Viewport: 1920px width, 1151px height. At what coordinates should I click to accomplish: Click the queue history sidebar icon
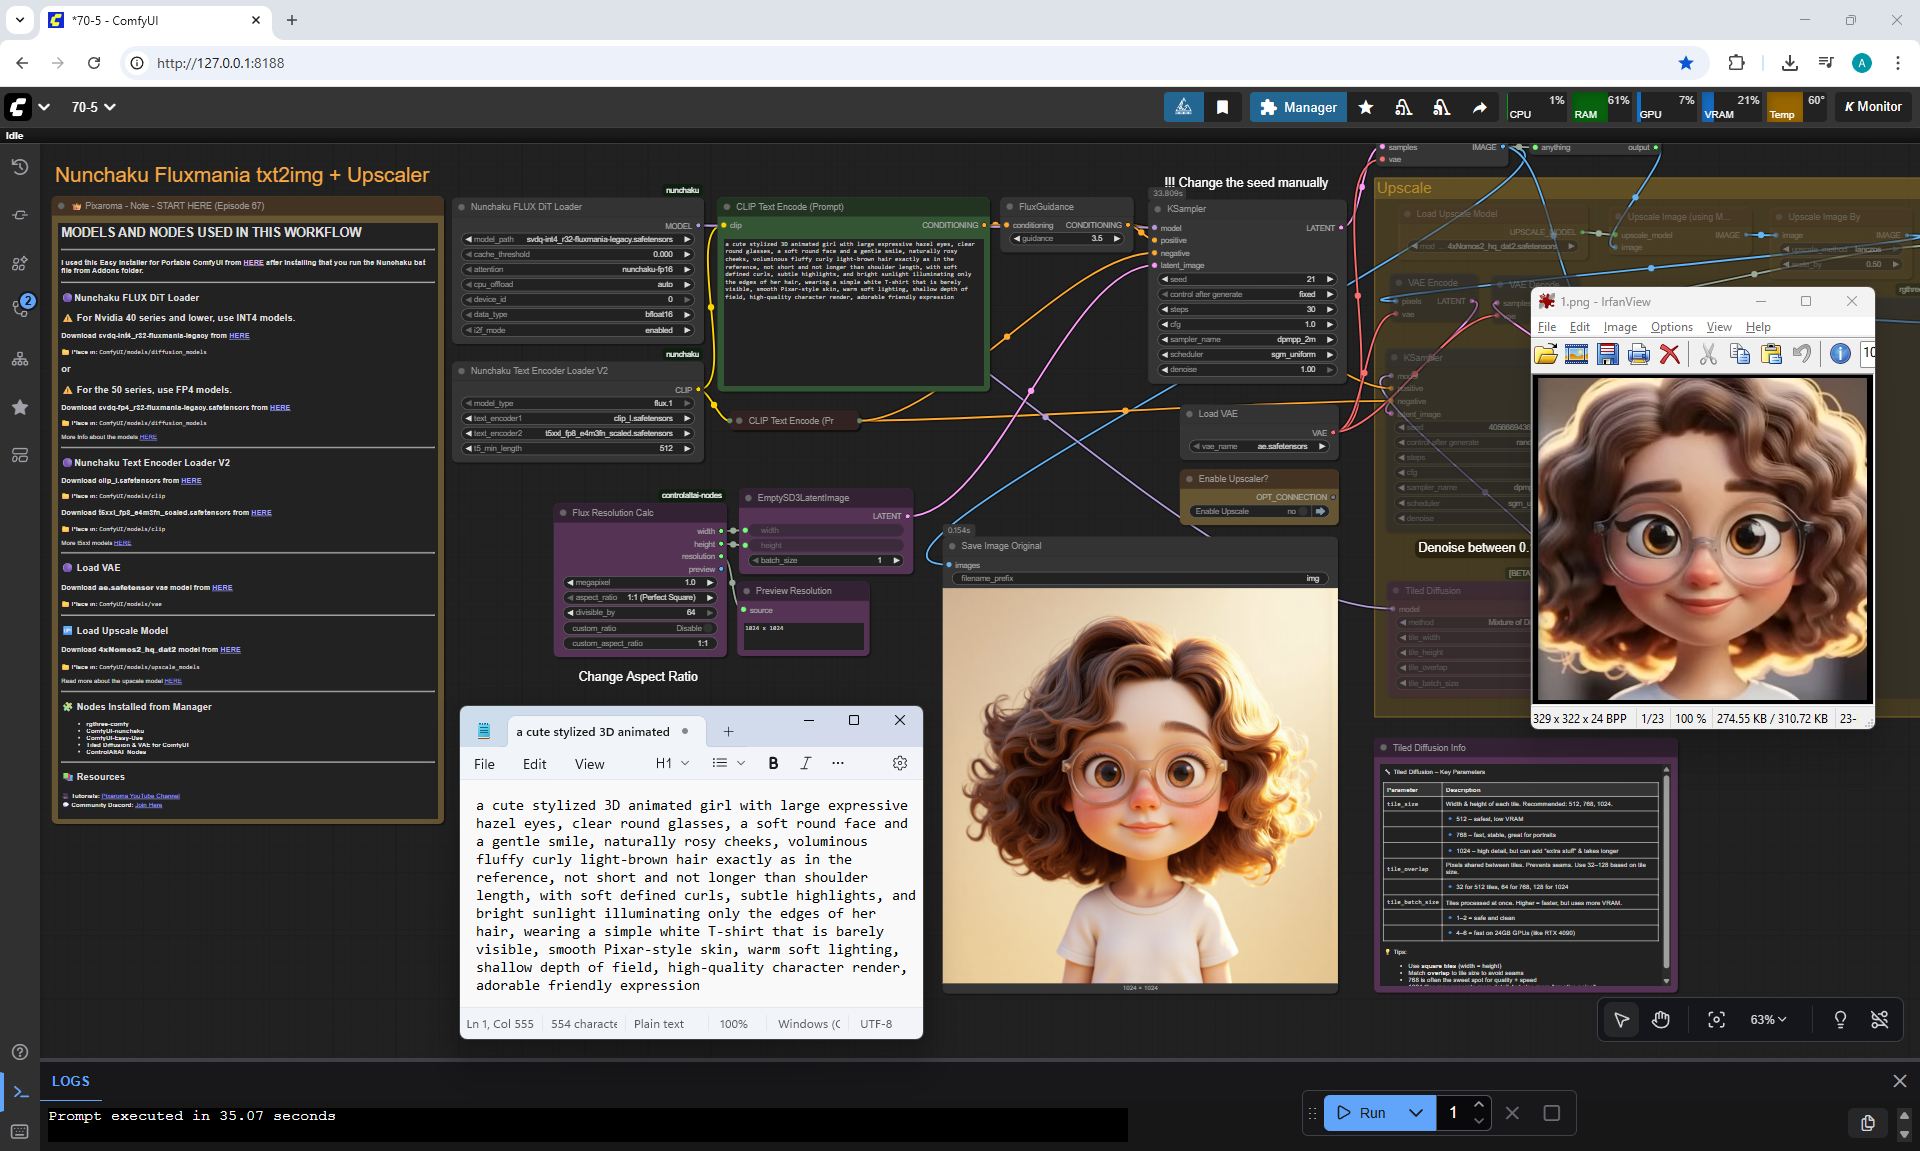click(19, 167)
